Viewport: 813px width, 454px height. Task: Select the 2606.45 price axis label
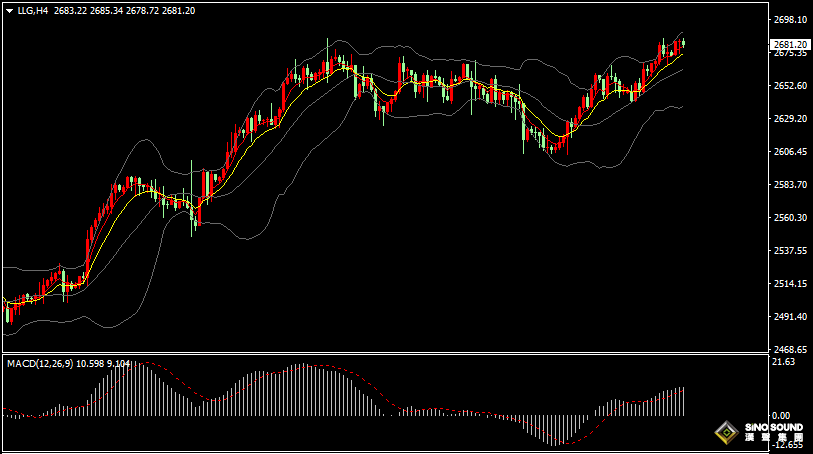[790, 152]
